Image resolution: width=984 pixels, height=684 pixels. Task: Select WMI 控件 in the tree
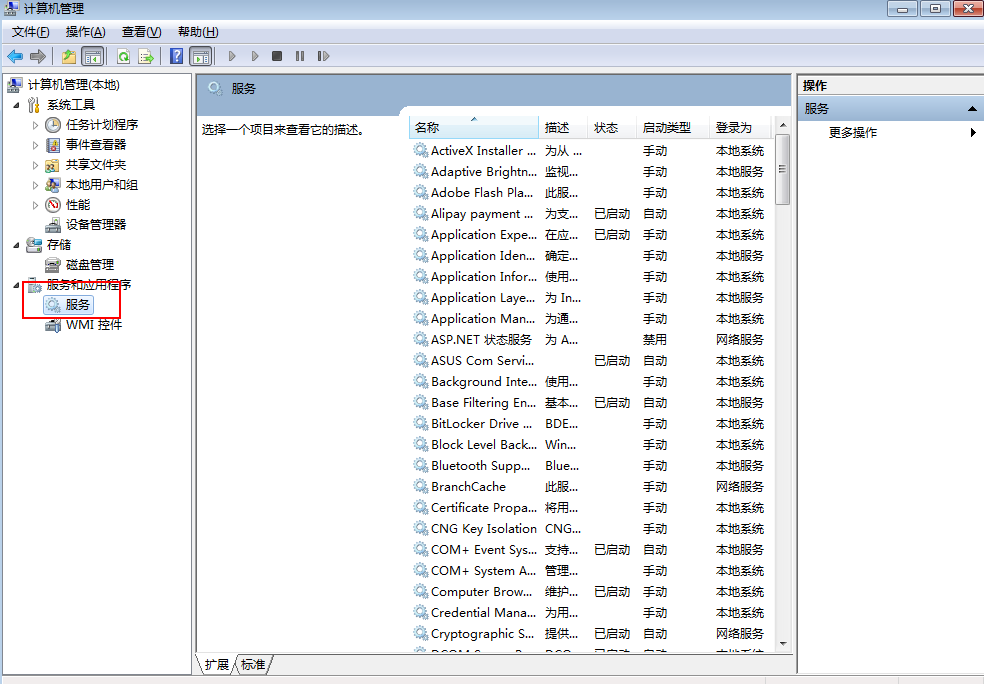point(94,325)
